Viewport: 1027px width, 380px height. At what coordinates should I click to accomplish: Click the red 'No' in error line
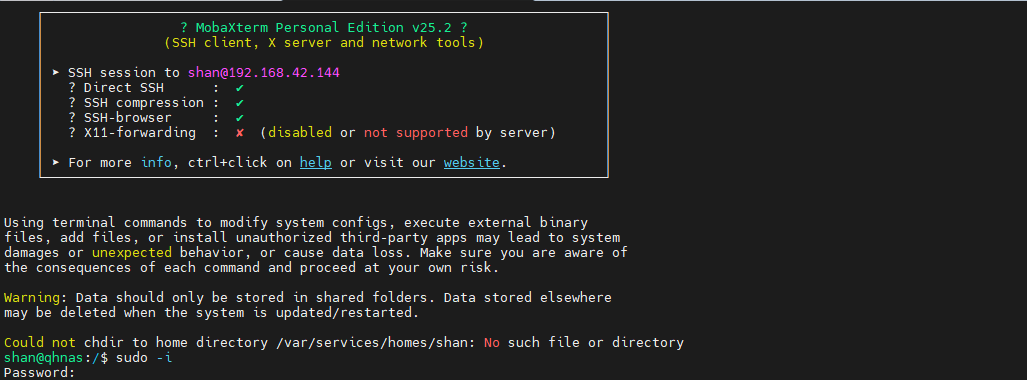[492, 343]
